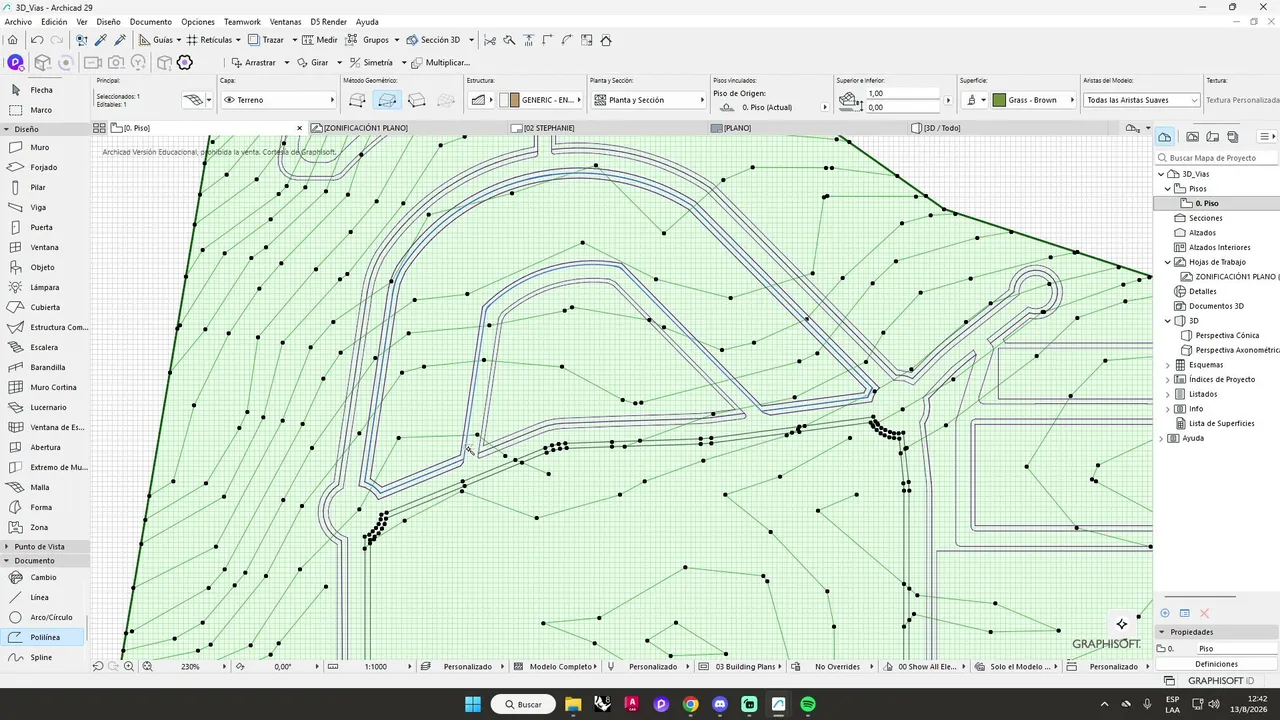Image resolution: width=1280 pixels, height=720 pixels.
Task: Click the Undo arrow icon
Action: (37, 40)
